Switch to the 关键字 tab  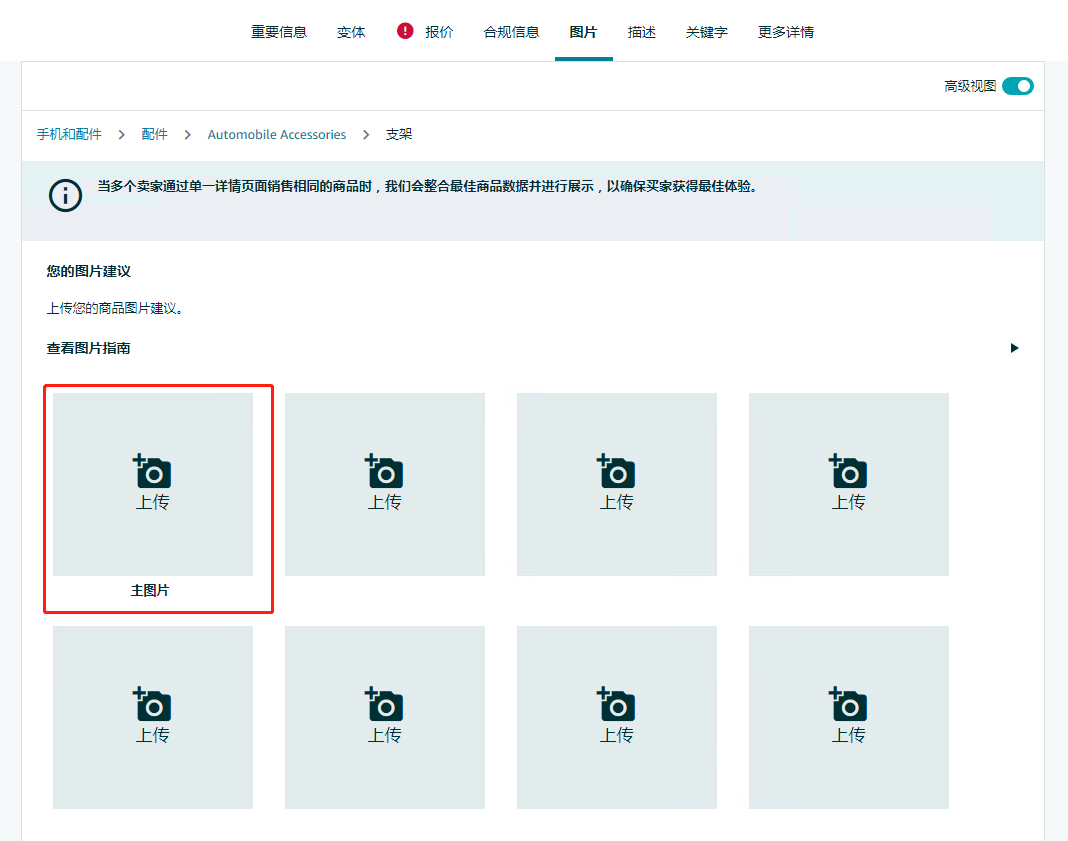click(706, 32)
